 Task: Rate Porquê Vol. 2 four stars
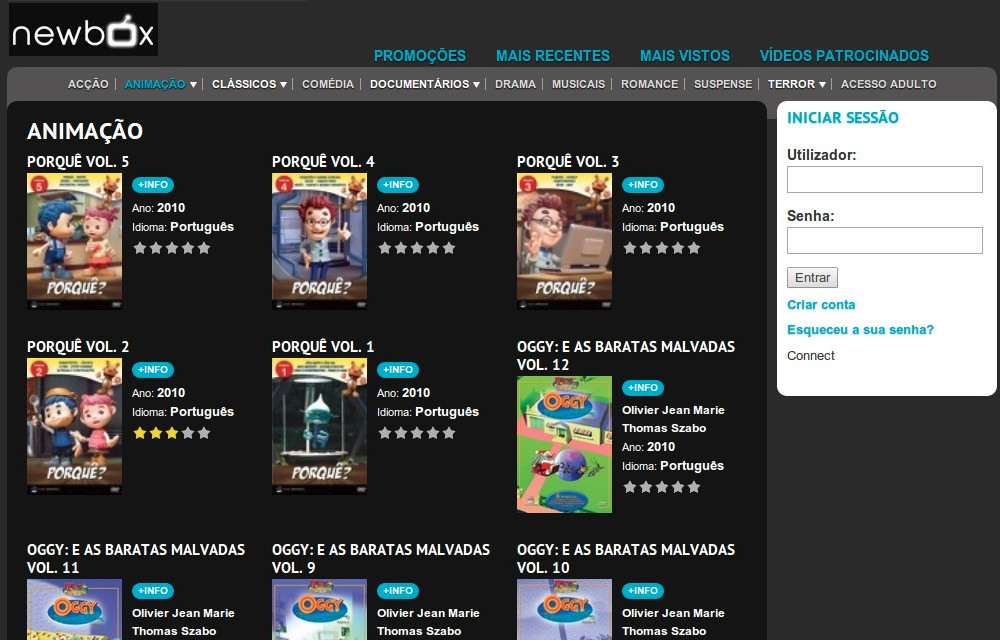[x=188, y=433]
